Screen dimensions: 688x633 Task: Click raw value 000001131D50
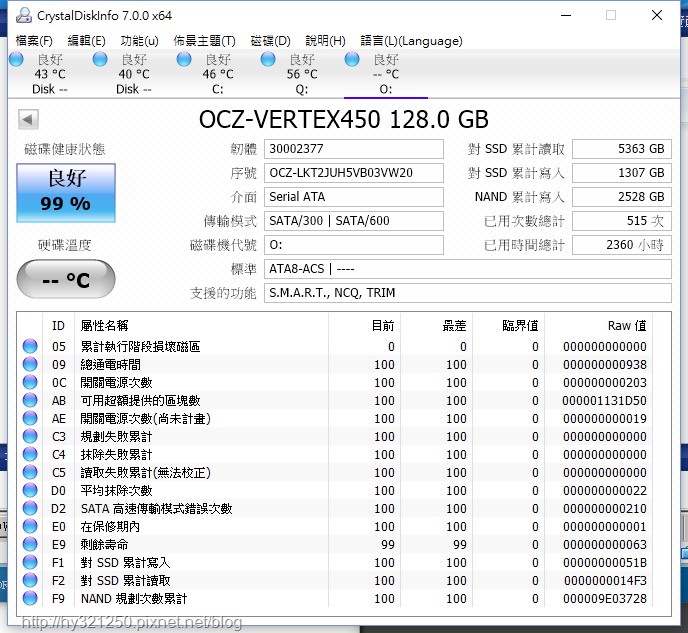tap(605, 401)
